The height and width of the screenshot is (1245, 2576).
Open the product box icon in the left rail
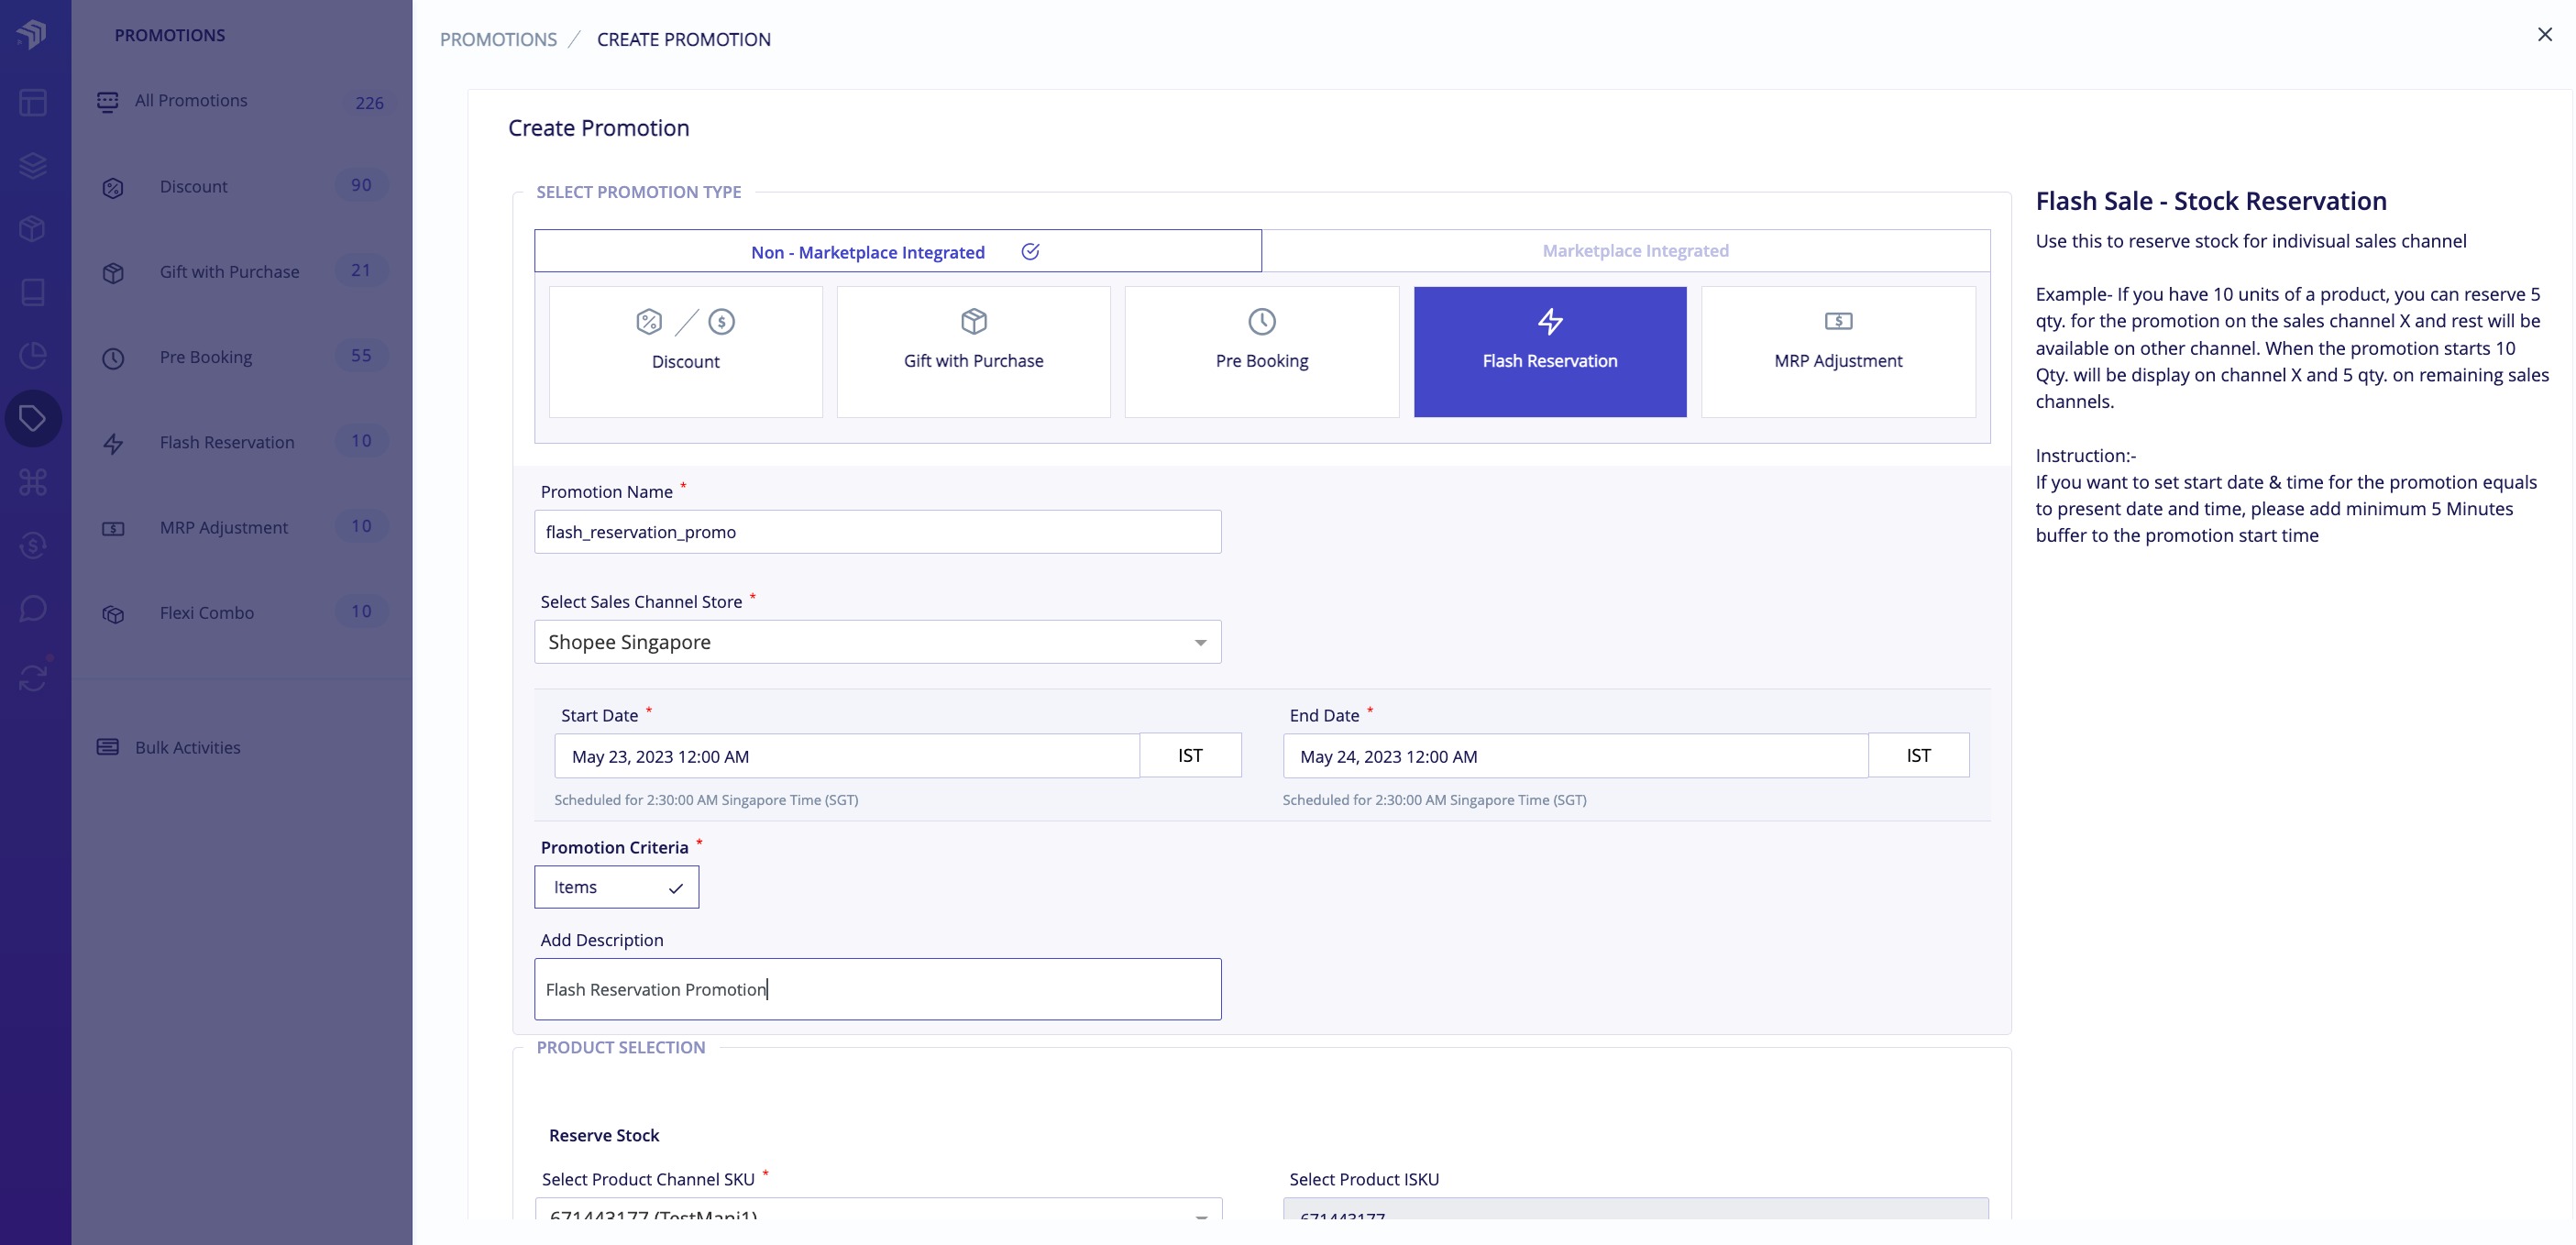pyautogui.click(x=33, y=229)
